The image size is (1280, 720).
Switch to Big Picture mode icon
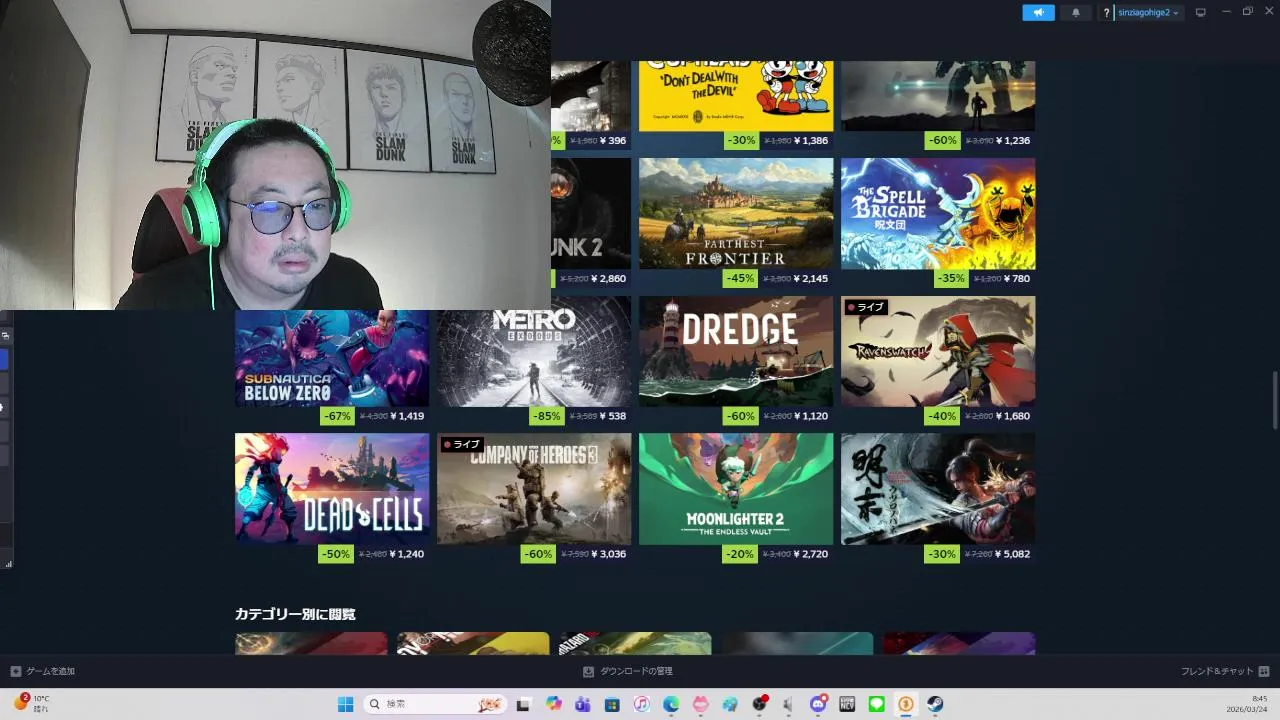[x=1201, y=13]
